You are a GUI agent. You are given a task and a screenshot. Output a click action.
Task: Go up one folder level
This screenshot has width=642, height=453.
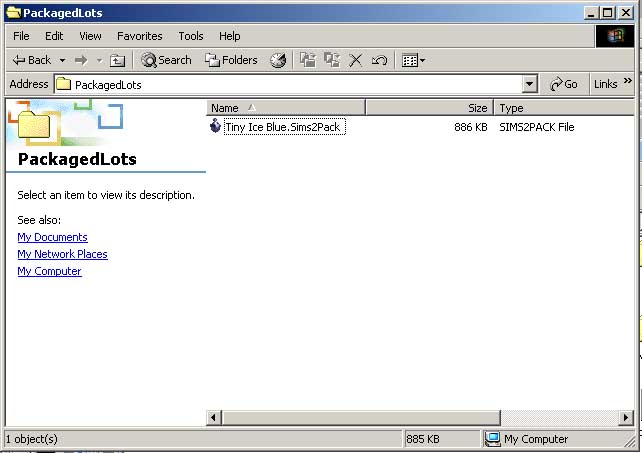pyautogui.click(x=117, y=61)
